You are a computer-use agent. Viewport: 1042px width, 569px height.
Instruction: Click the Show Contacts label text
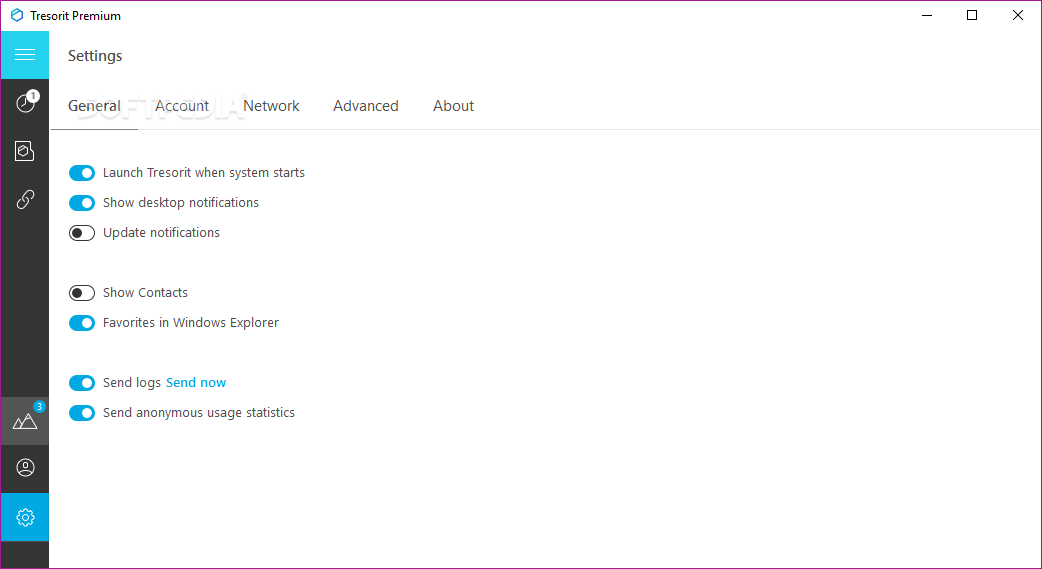pos(146,292)
